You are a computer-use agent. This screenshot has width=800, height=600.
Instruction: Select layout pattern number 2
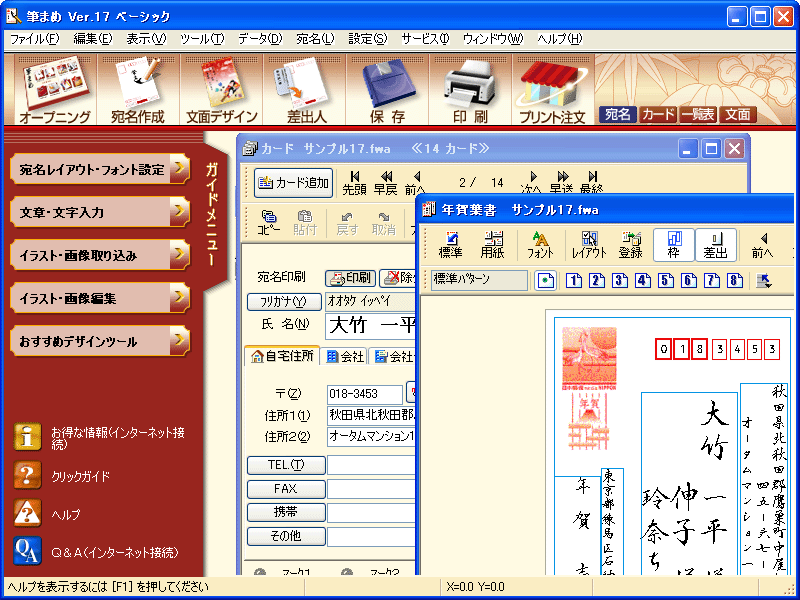pos(597,281)
